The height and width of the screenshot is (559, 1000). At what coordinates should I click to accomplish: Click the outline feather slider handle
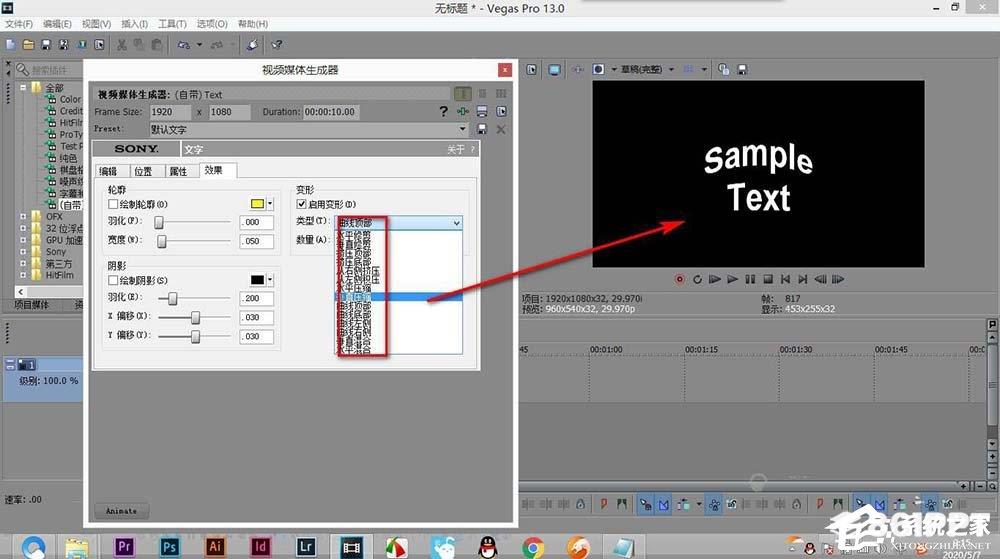[x=159, y=222]
